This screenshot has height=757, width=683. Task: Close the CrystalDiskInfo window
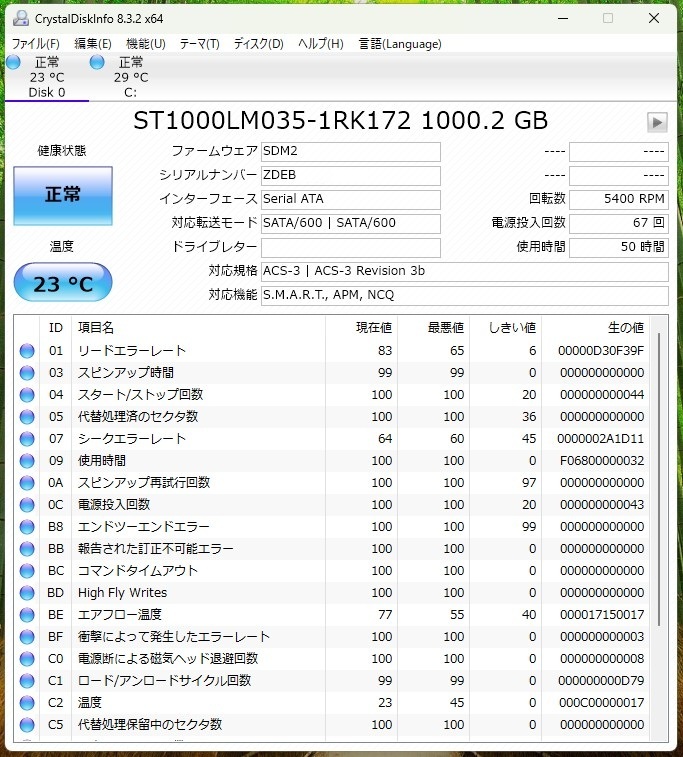click(x=654, y=18)
